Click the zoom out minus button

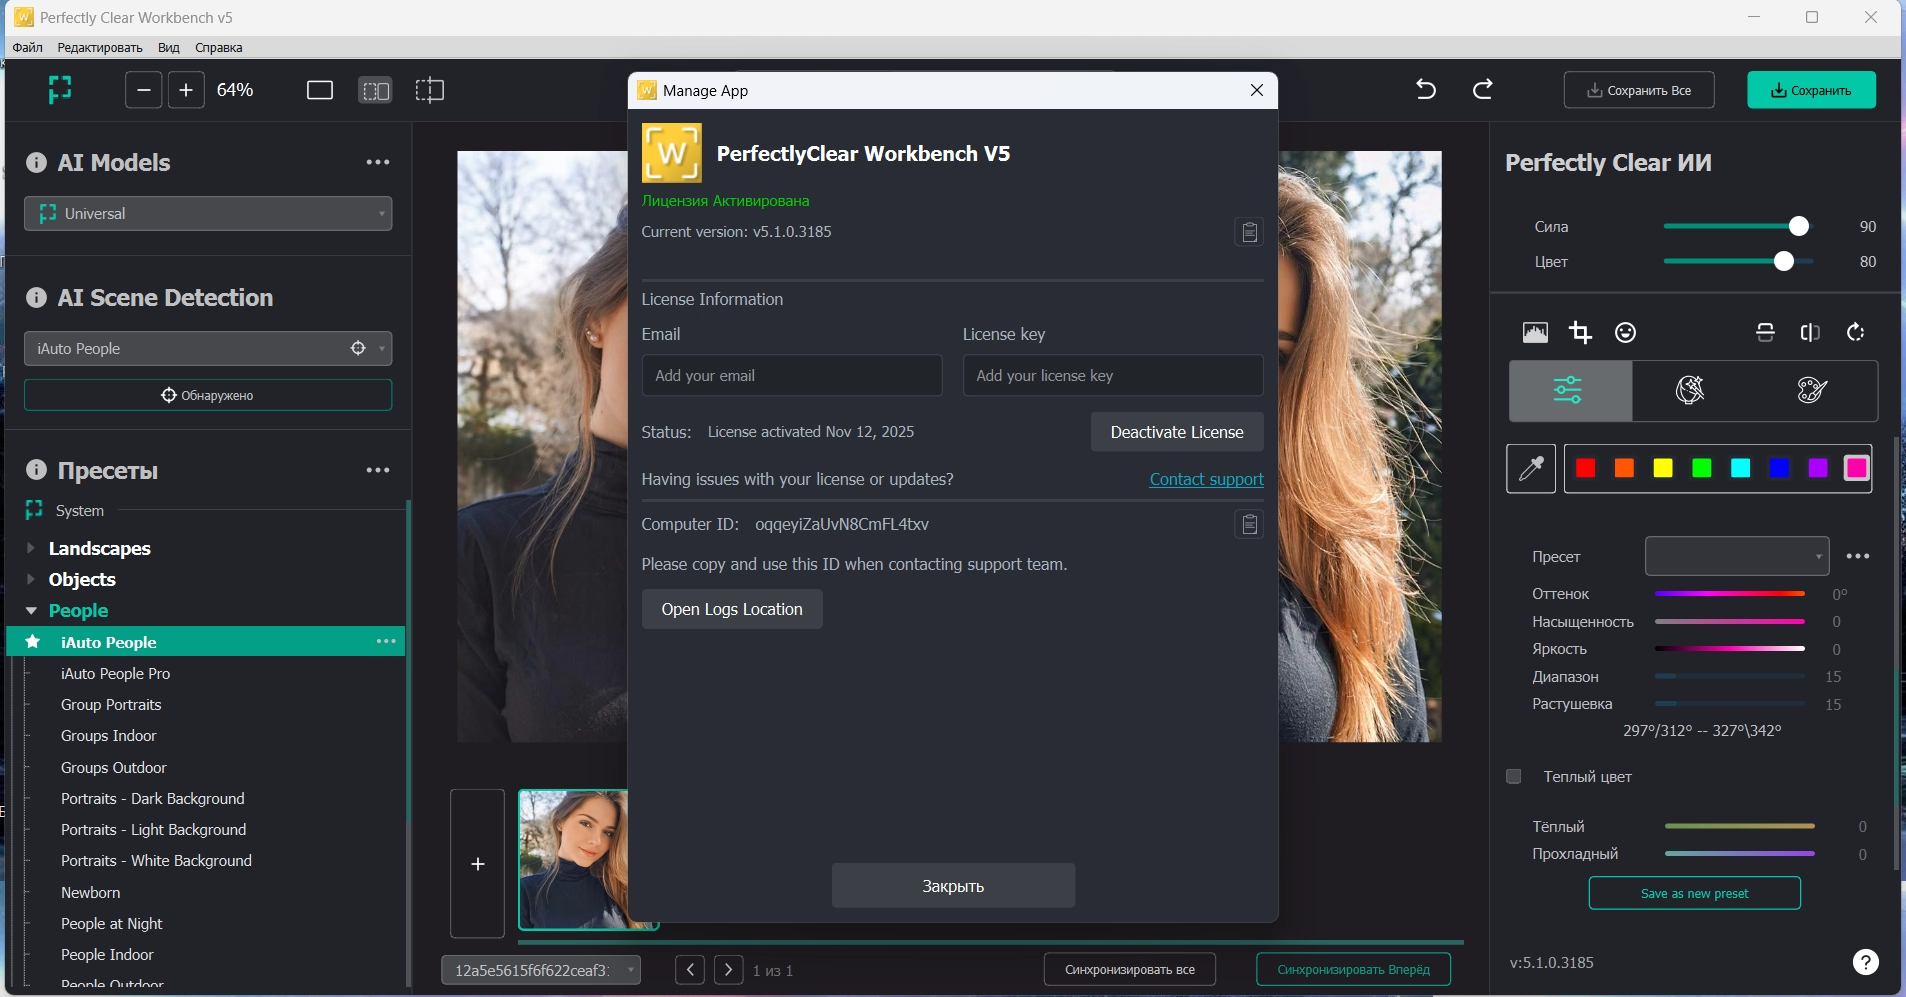tap(143, 90)
